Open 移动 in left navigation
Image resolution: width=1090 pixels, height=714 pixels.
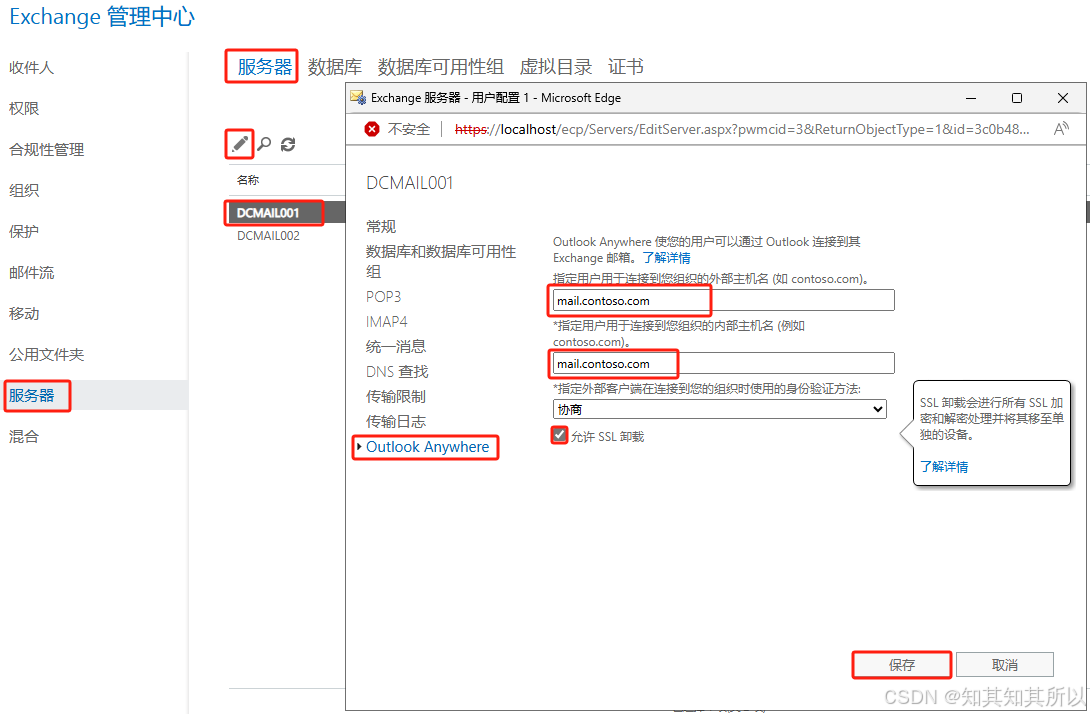point(24,314)
